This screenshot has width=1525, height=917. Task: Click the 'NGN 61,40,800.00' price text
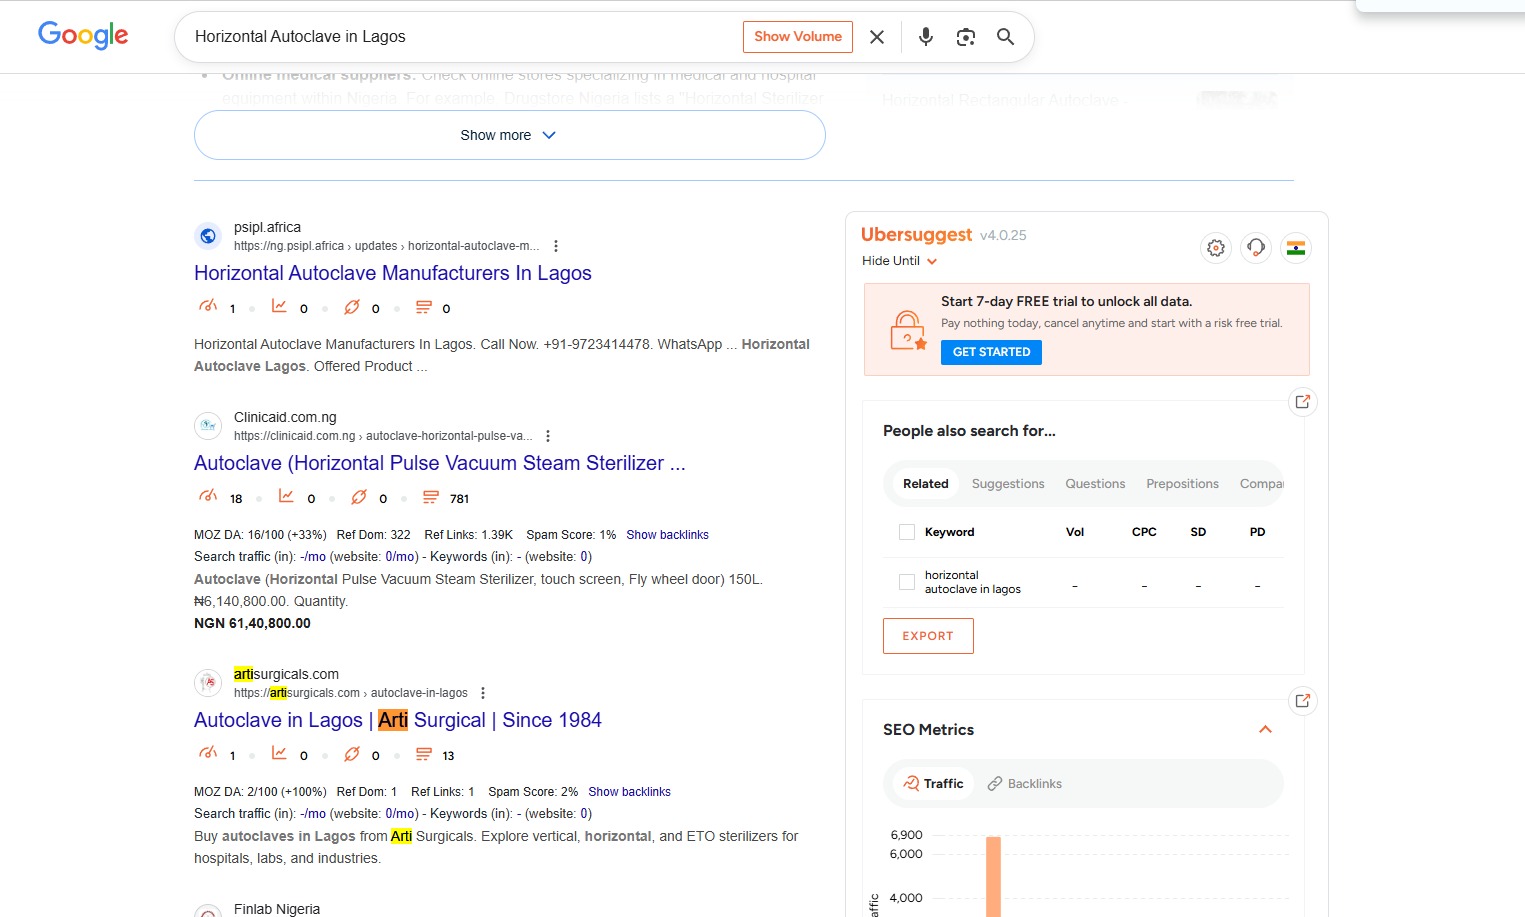[252, 623]
